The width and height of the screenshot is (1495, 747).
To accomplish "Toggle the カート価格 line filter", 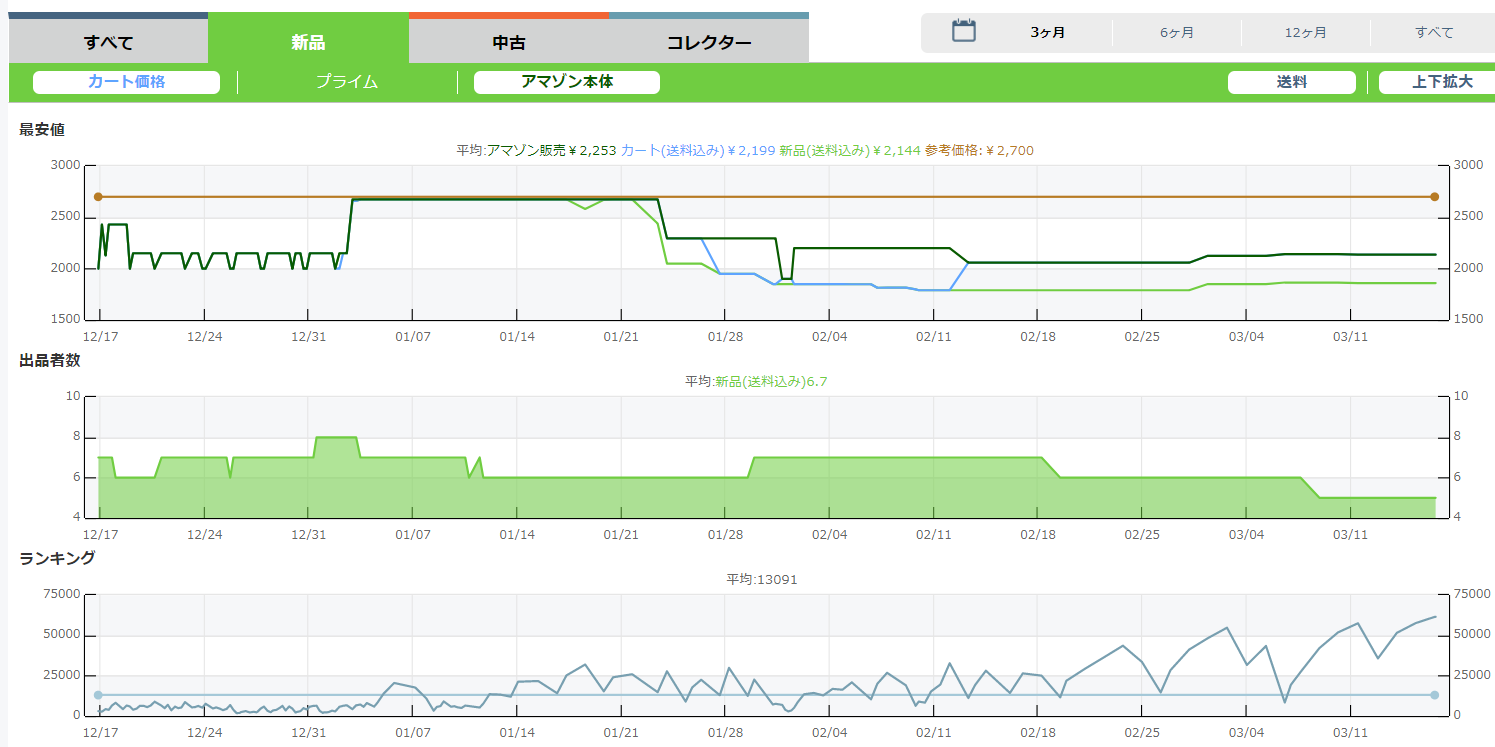I will click(126, 82).
